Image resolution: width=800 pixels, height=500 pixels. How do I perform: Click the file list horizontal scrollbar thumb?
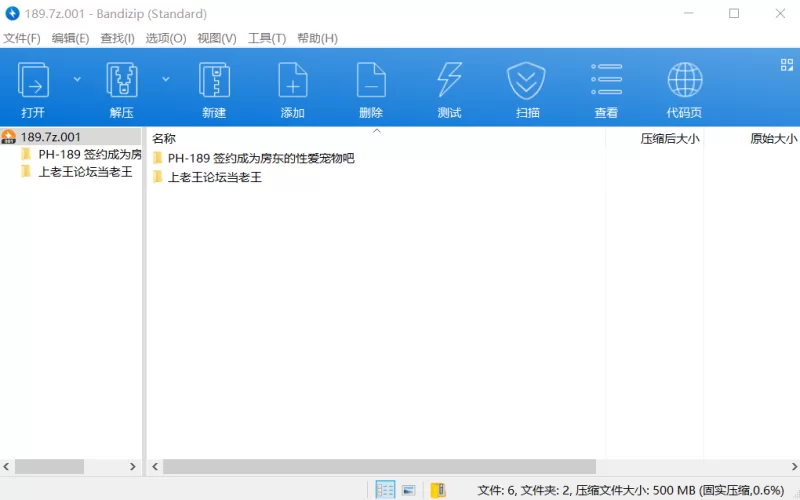click(x=380, y=466)
